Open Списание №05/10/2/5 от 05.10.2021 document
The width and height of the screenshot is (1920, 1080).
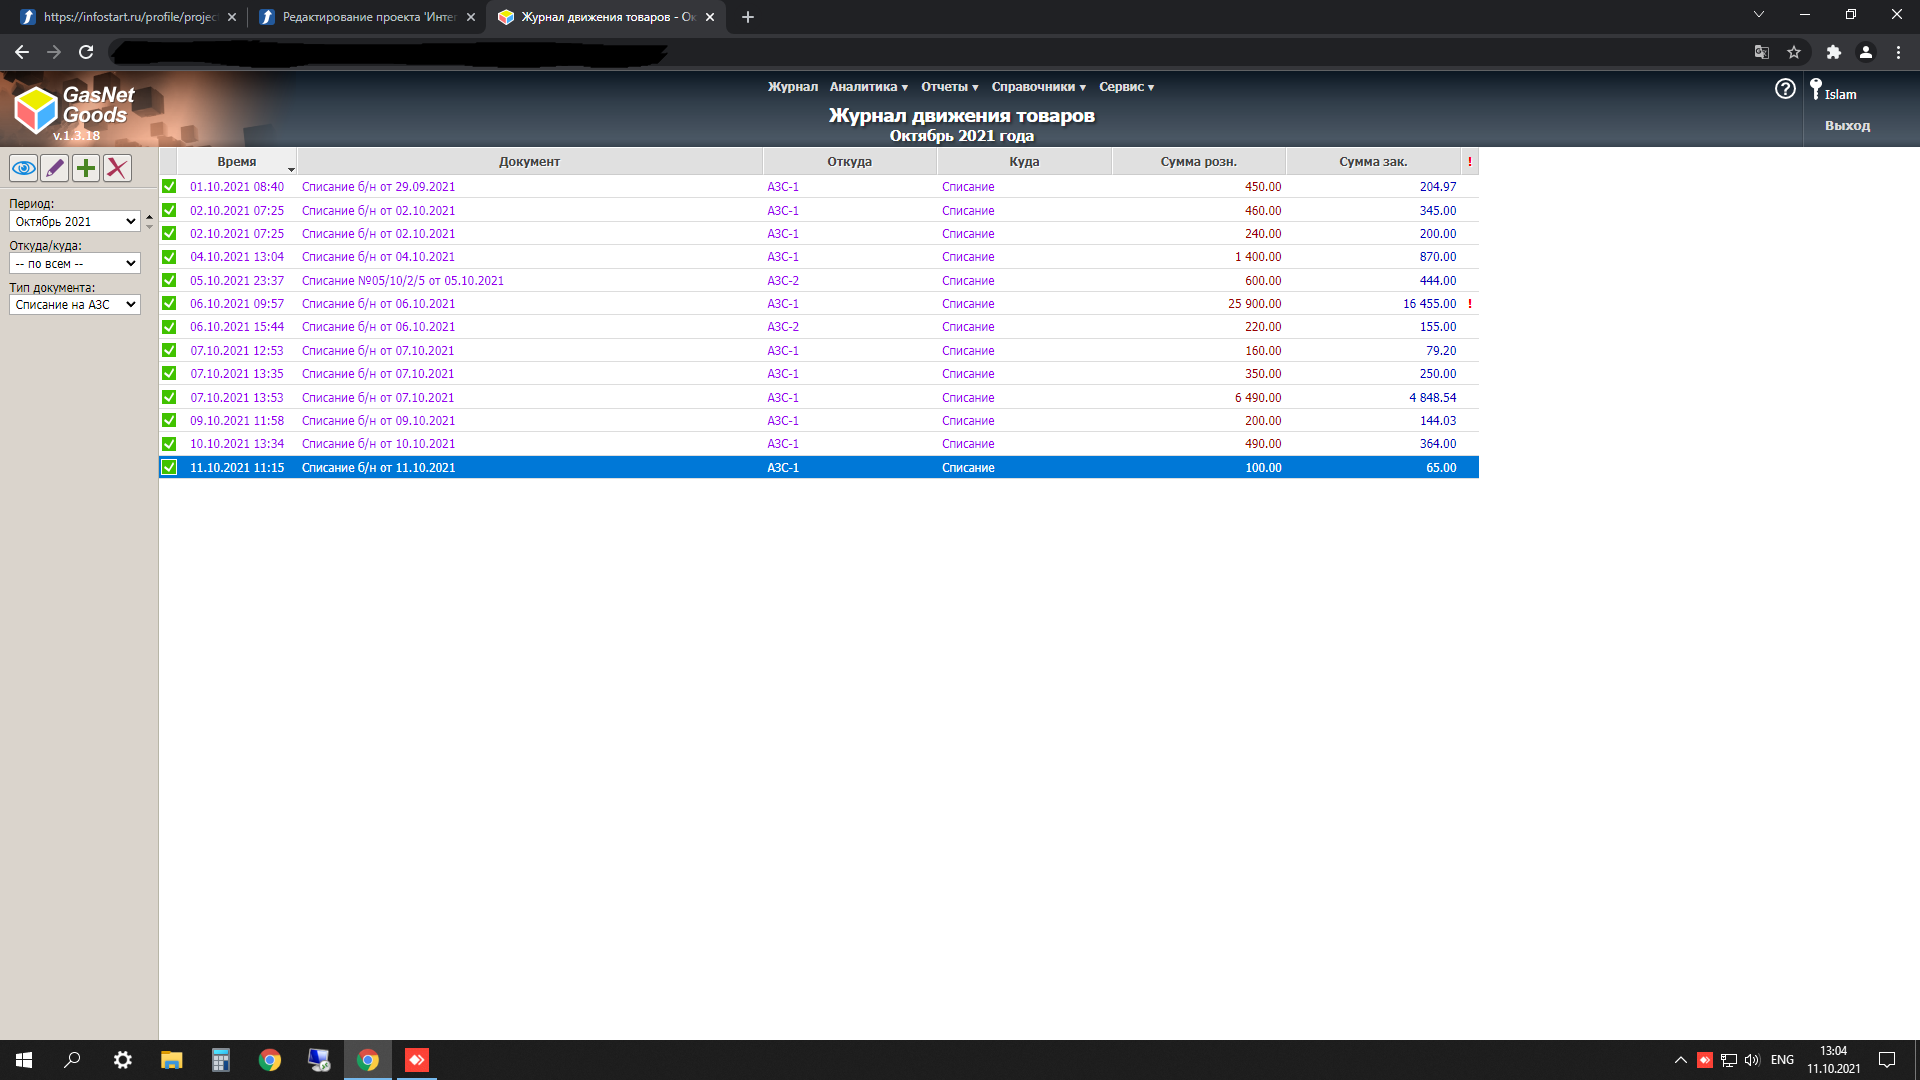tap(403, 281)
